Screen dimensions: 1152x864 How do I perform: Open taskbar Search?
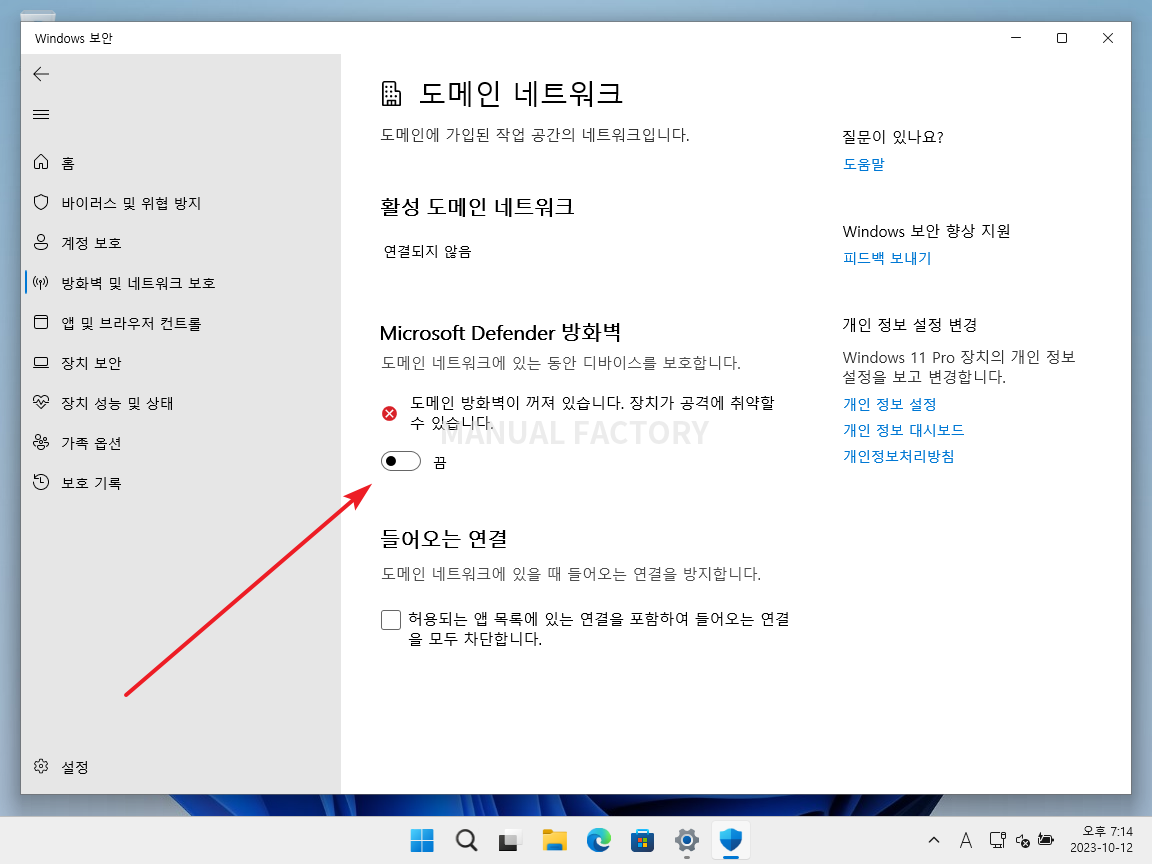pyautogui.click(x=466, y=840)
